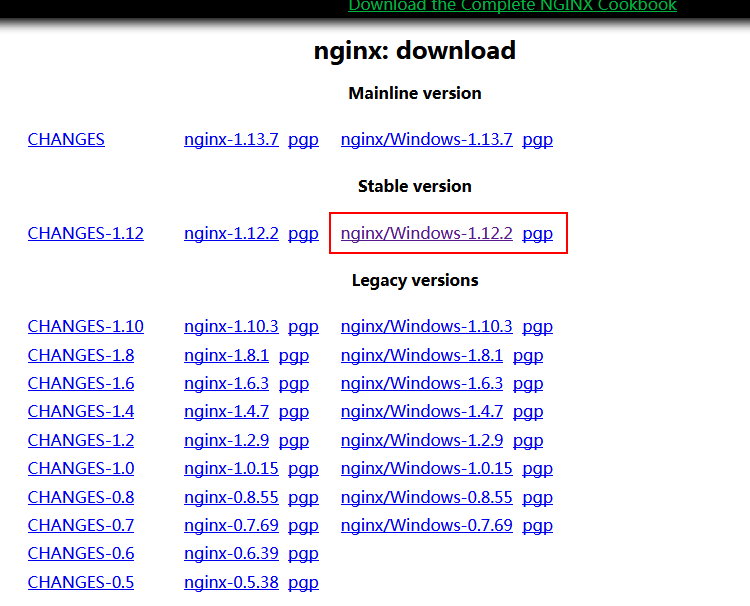Open CHANGES-1.6 link
Image resolution: width=750 pixels, height=606 pixels.
pos(81,384)
